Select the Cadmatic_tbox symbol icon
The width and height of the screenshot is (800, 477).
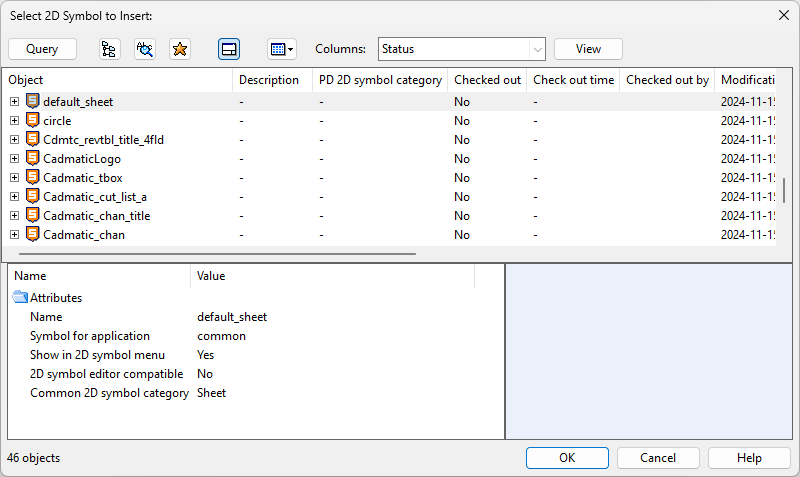33,178
